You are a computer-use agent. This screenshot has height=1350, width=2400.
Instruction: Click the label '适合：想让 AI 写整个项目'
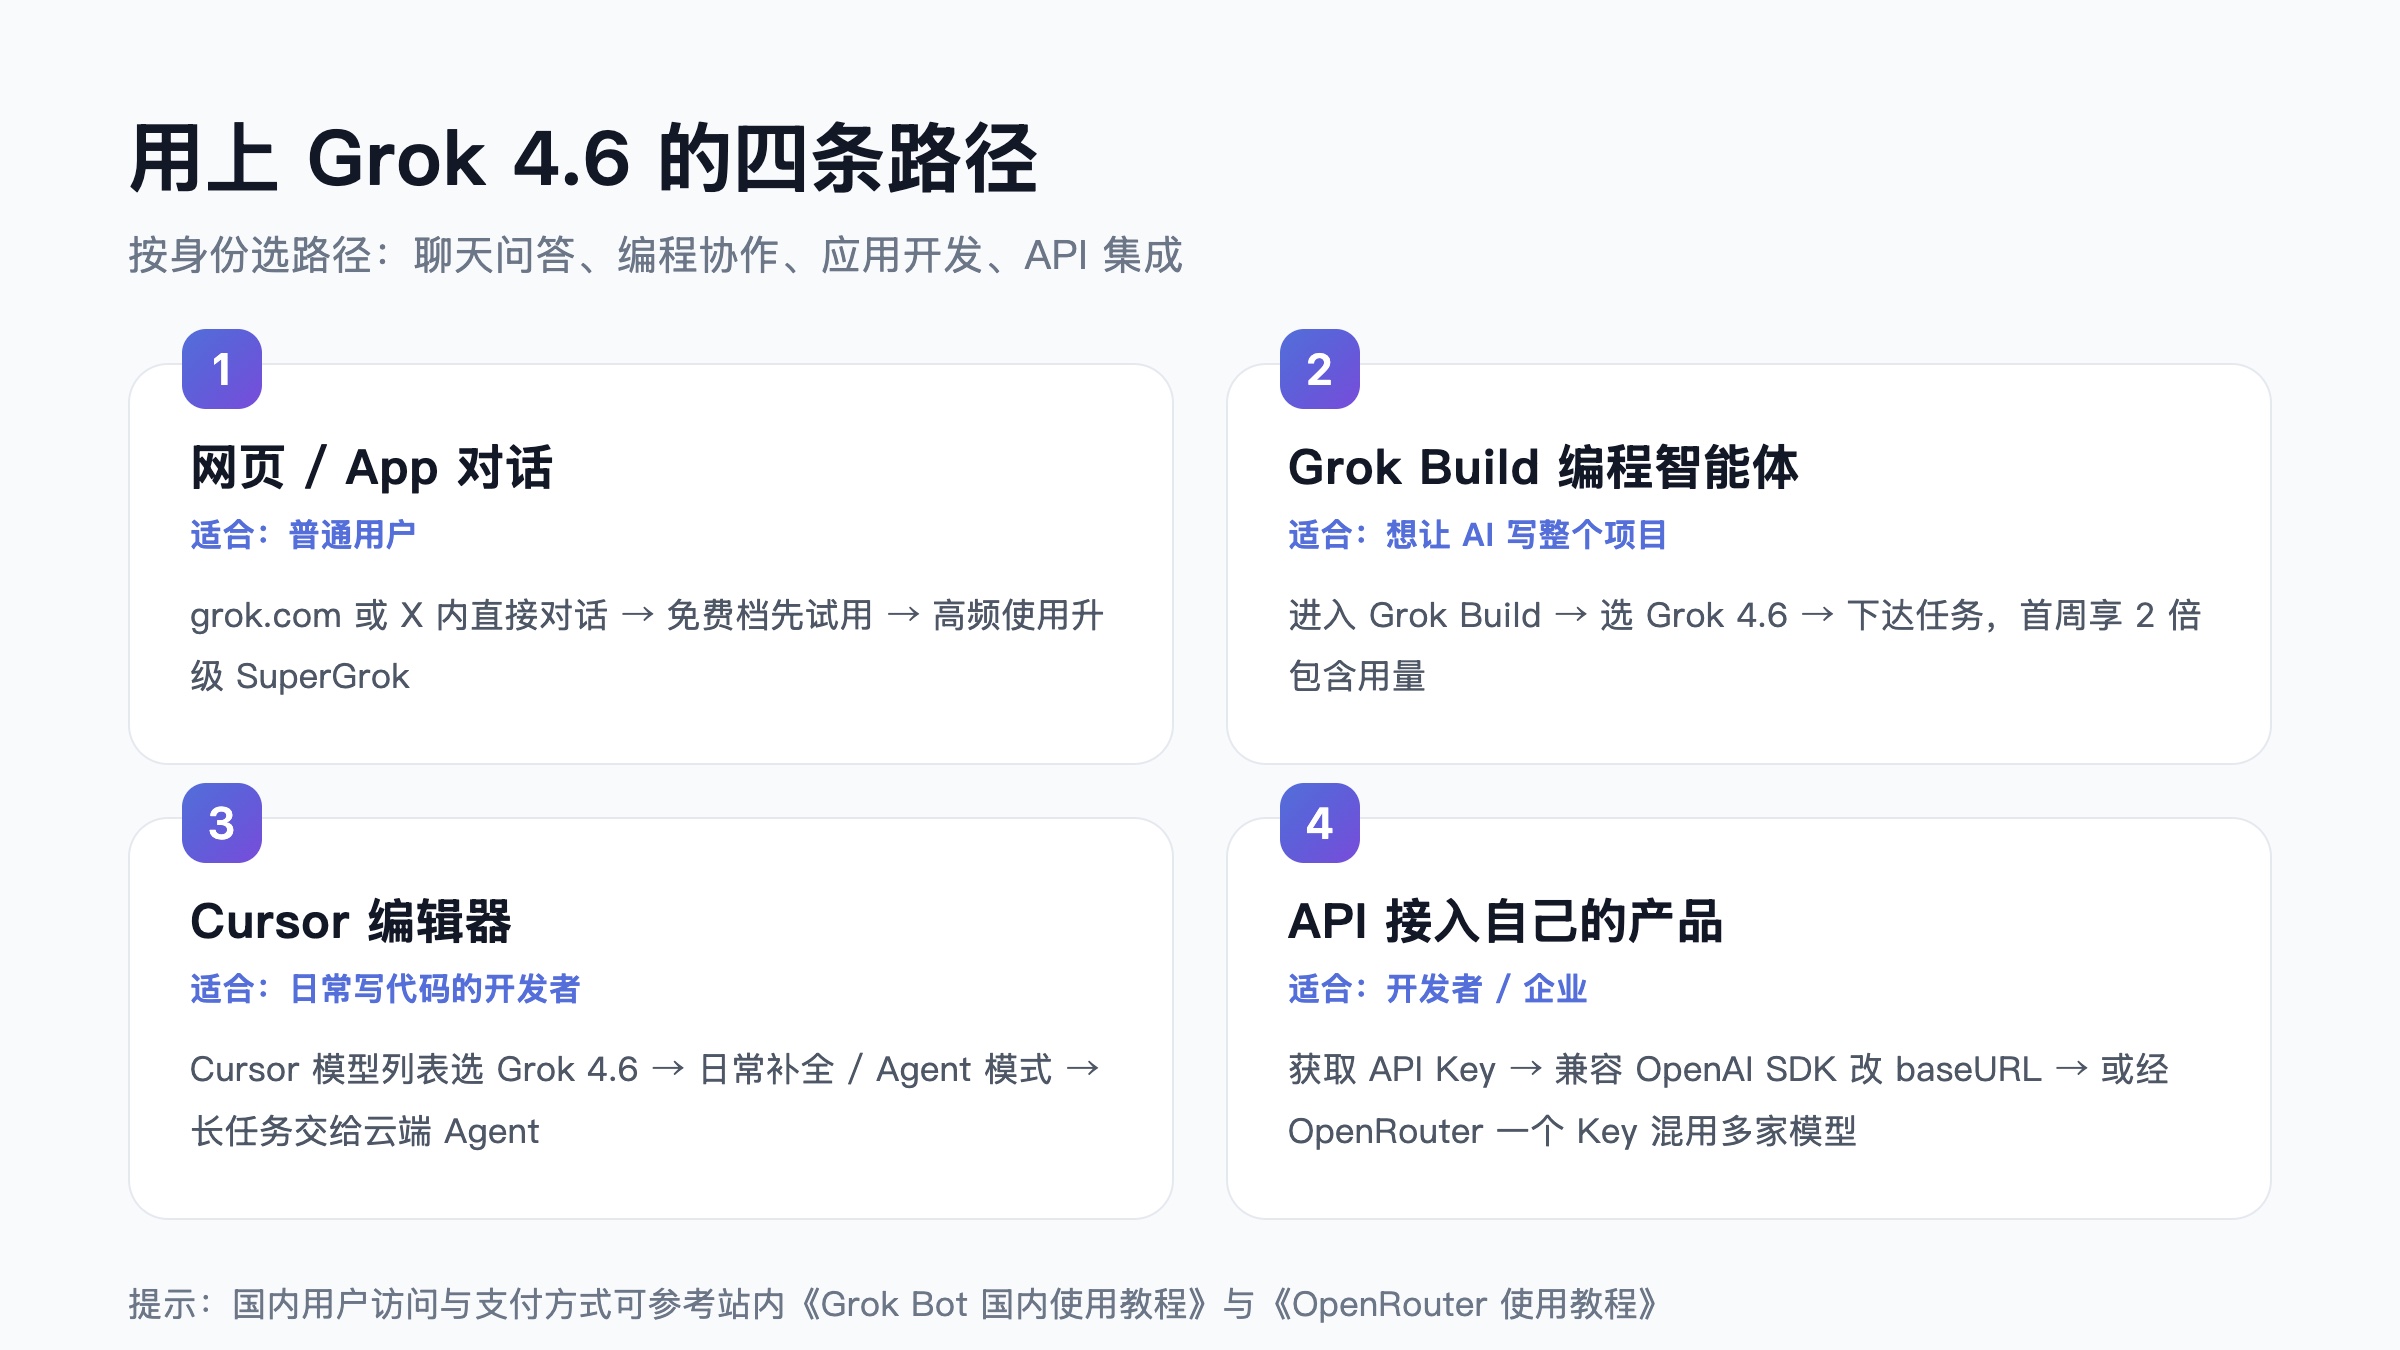(1478, 535)
